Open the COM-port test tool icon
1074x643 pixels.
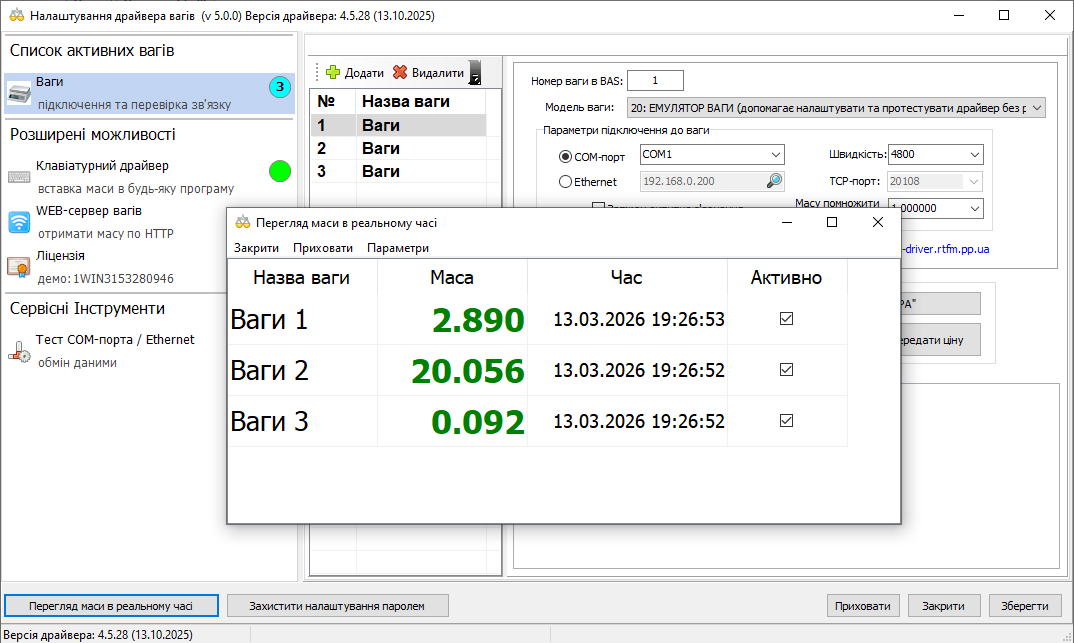[20, 350]
